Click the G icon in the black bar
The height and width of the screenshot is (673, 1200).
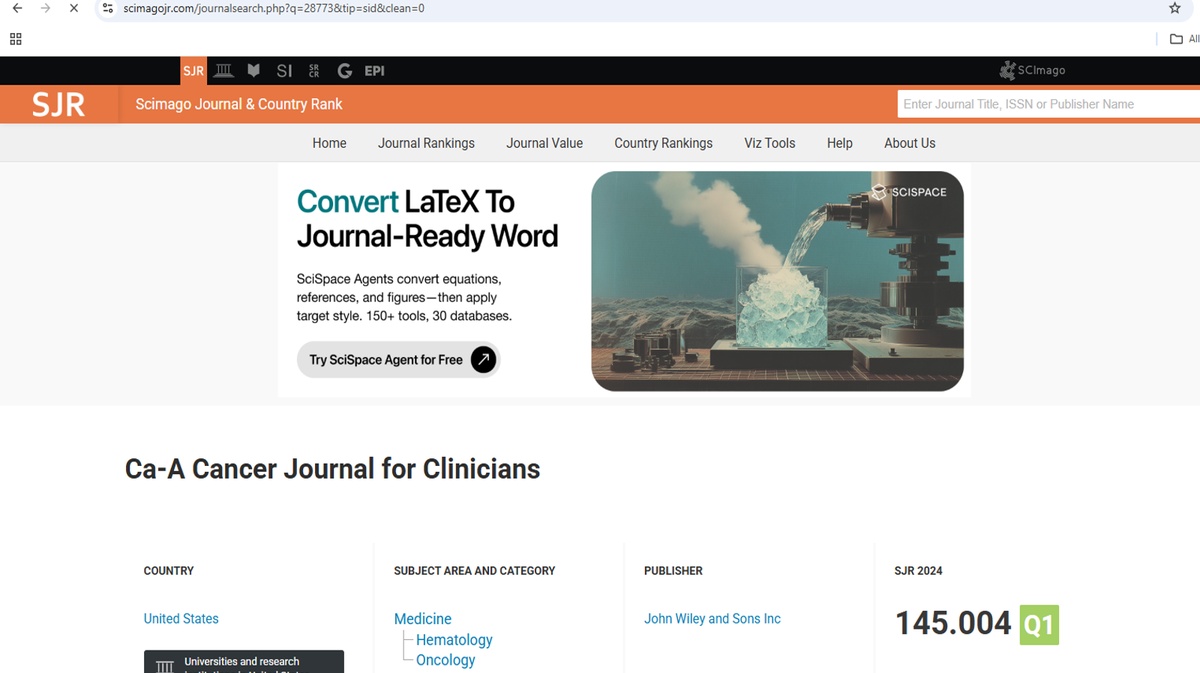click(344, 71)
